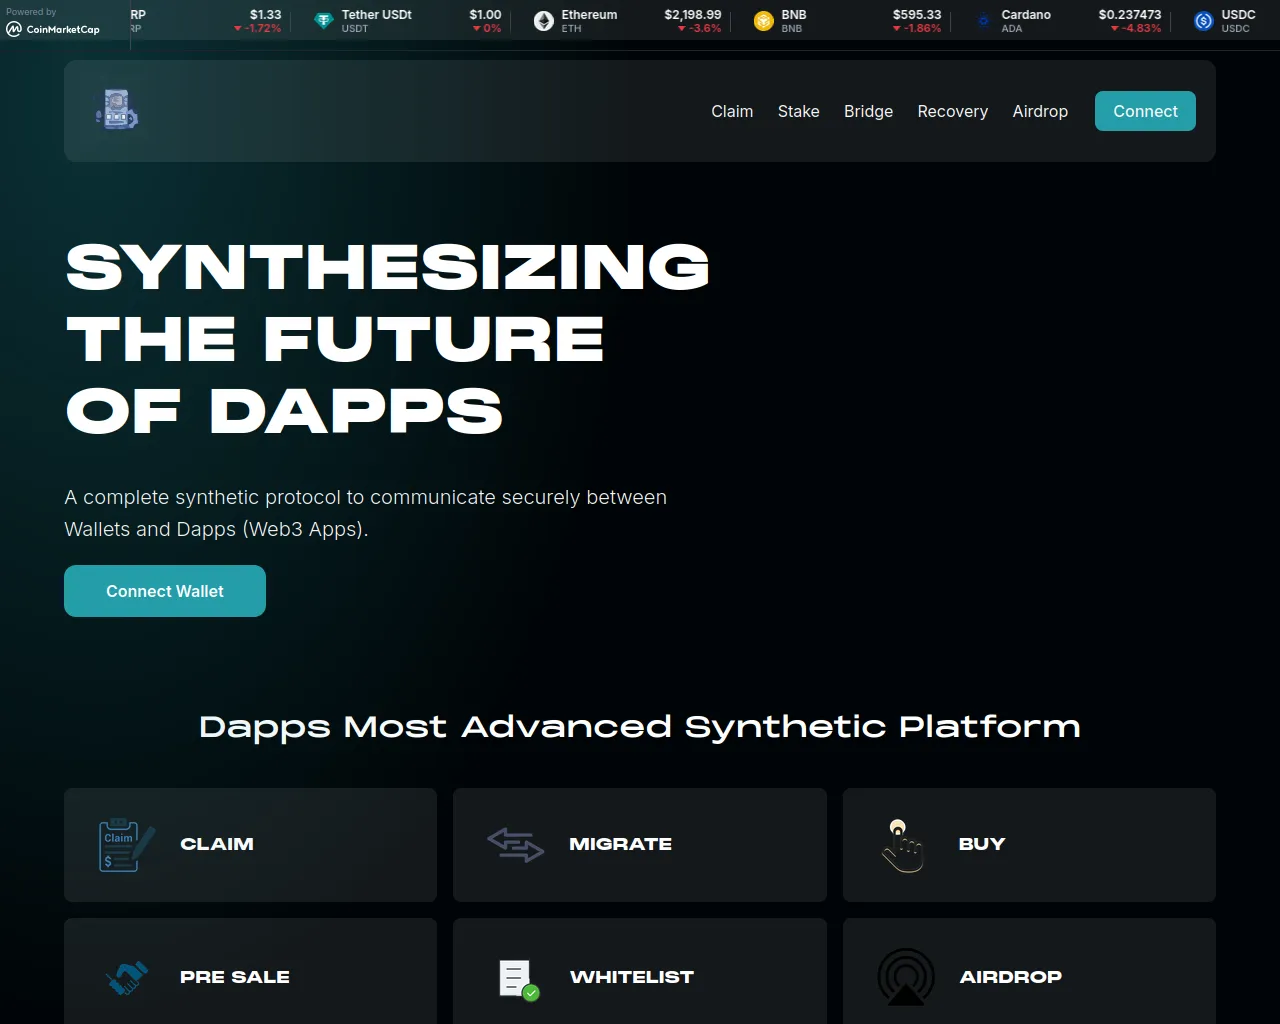
Task: Click the -4.83% Cardano change value
Action: tap(1141, 28)
